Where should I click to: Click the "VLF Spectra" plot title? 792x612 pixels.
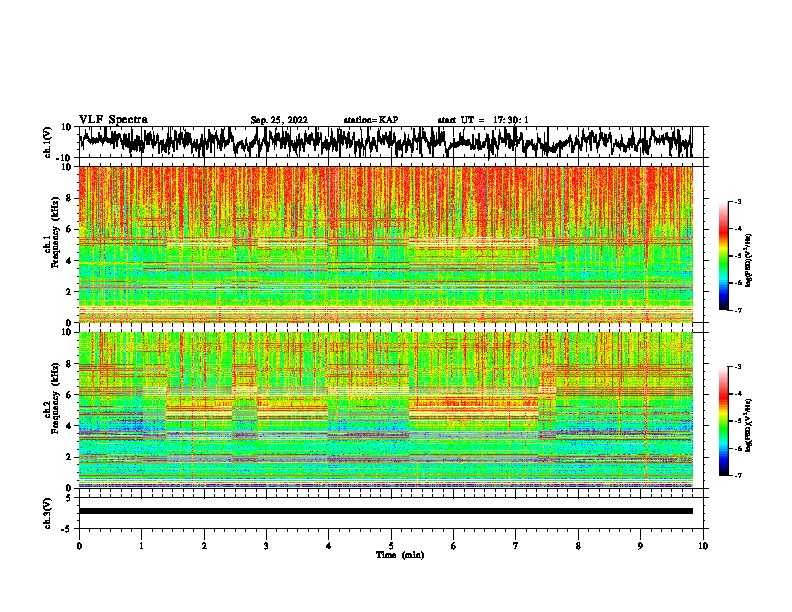(113, 120)
